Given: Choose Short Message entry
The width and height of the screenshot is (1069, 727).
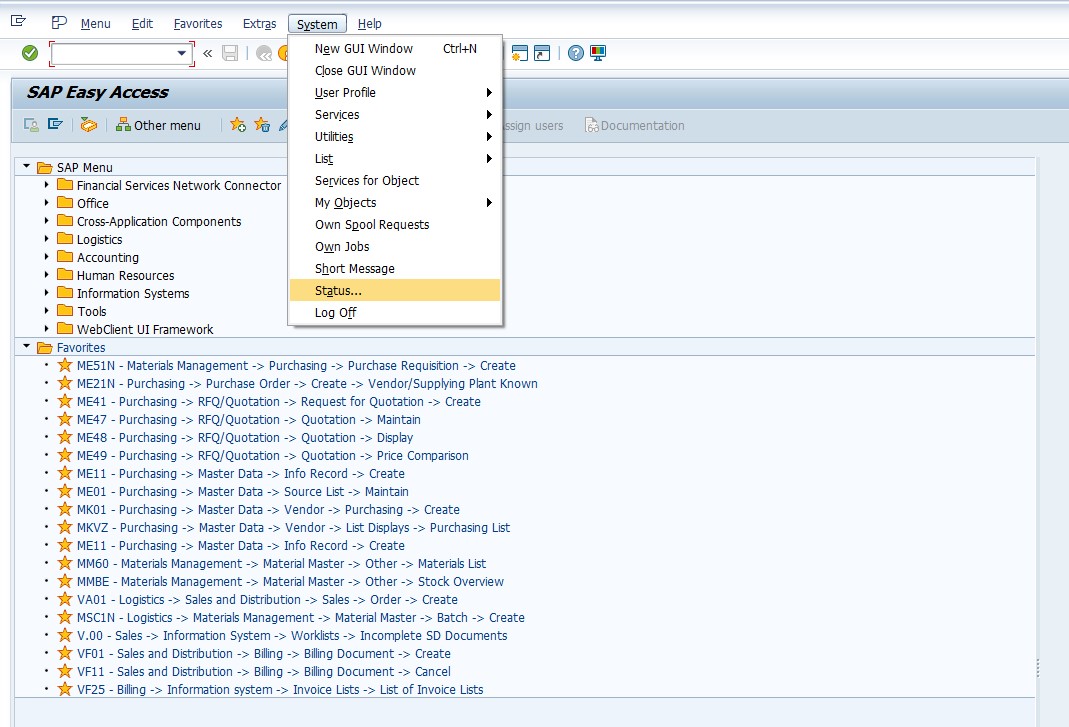Looking at the screenshot, I should 395,269.
